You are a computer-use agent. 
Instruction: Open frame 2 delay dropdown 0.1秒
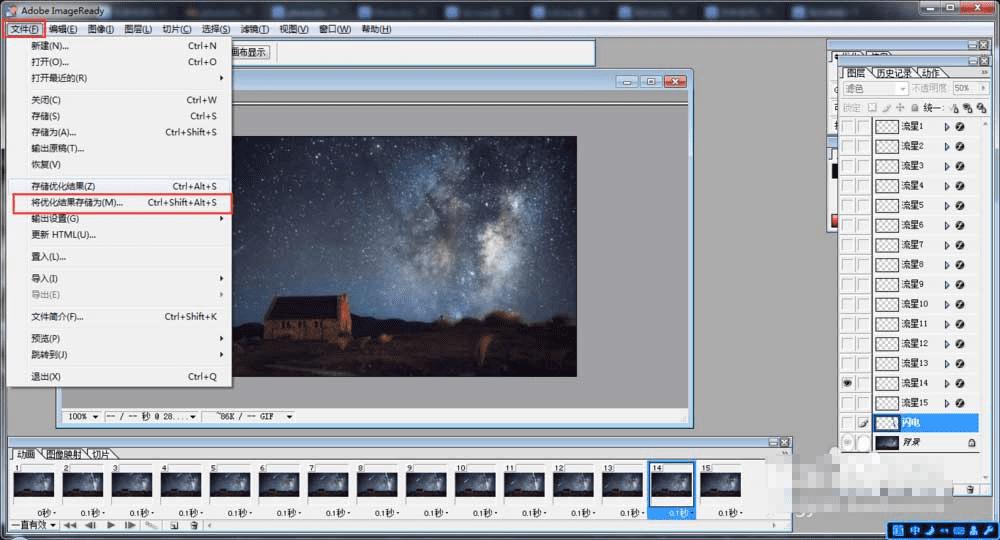click(x=93, y=513)
